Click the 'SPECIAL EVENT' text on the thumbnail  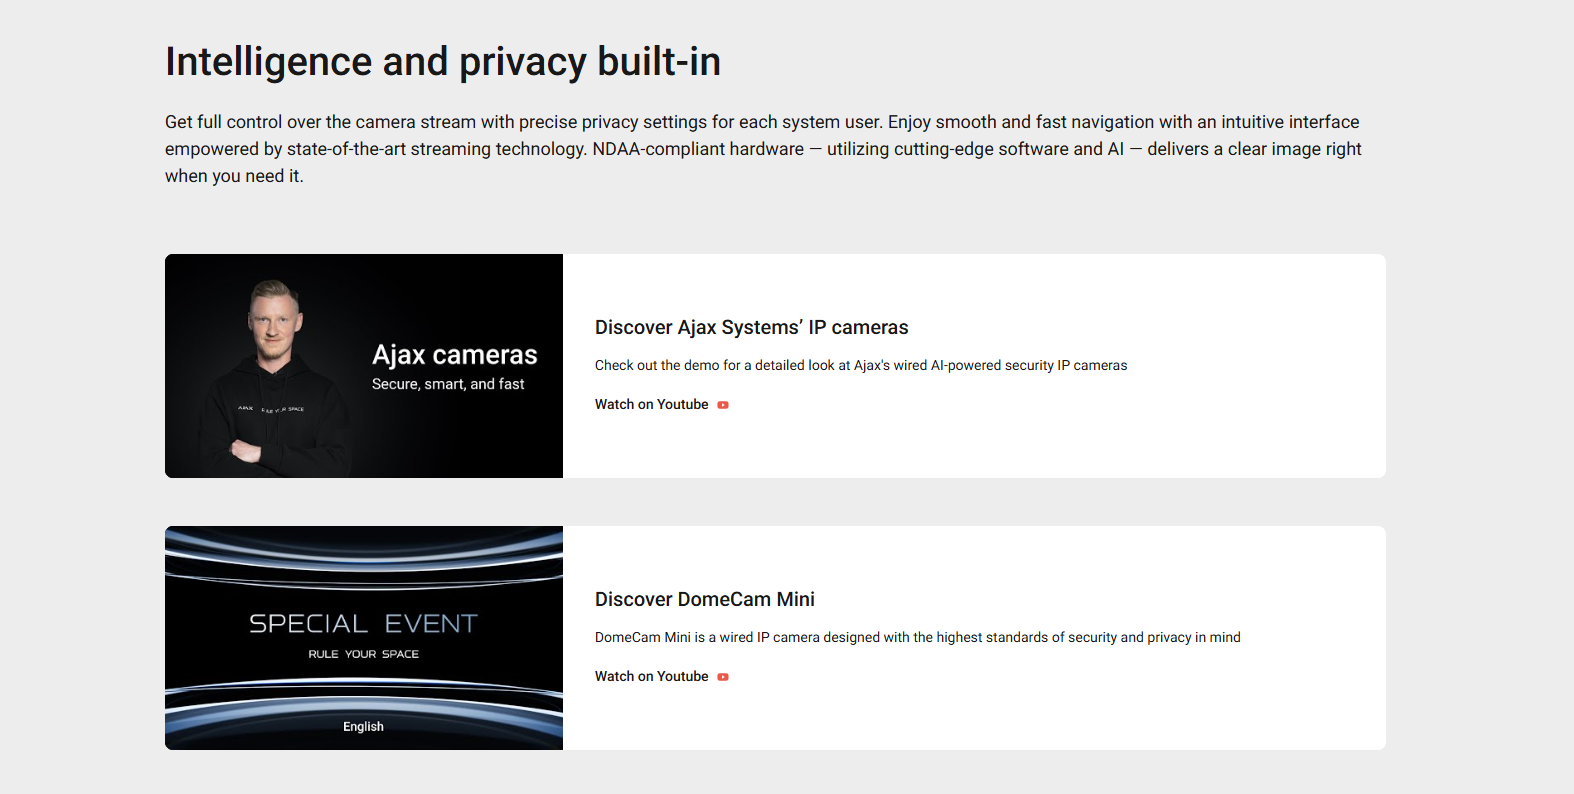pyautogui.click(x=363, y=624)
